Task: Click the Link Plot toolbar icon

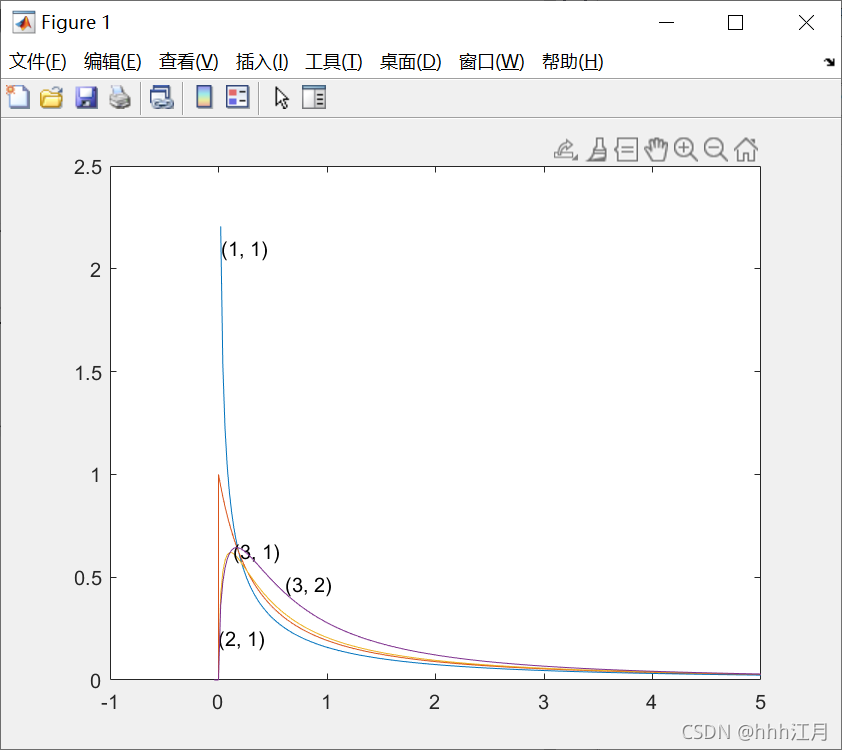Action: (x=162, y=98)
